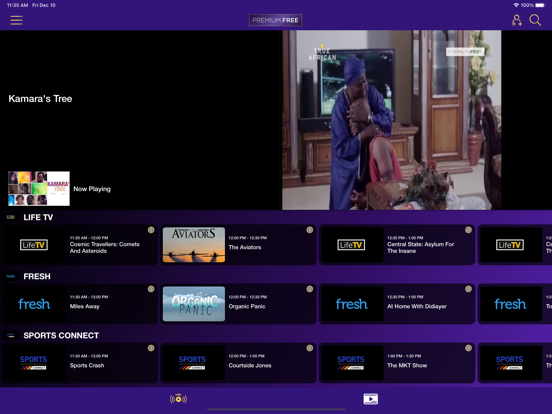Tap the 'Now Playing' label

(x=92, y=189)
